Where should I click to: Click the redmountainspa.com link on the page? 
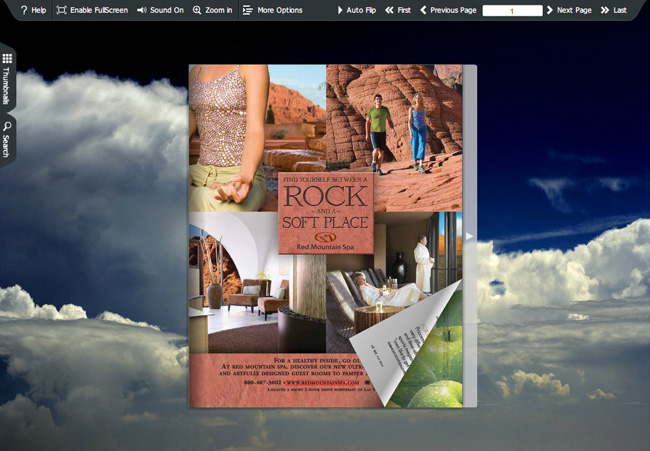[x=322, y=382]
